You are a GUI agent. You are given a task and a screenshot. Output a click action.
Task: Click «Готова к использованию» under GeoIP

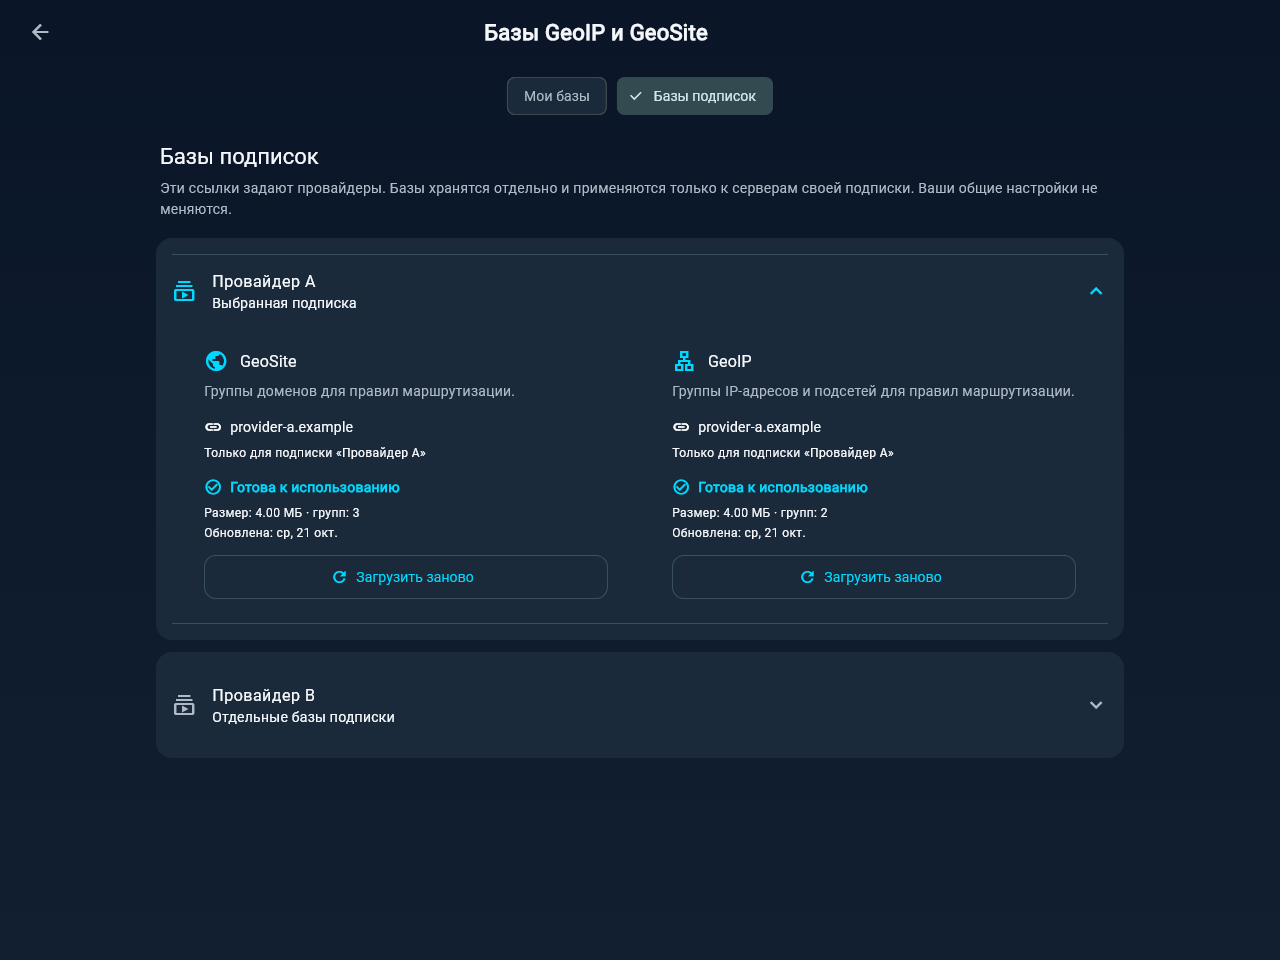pos(783,487)
